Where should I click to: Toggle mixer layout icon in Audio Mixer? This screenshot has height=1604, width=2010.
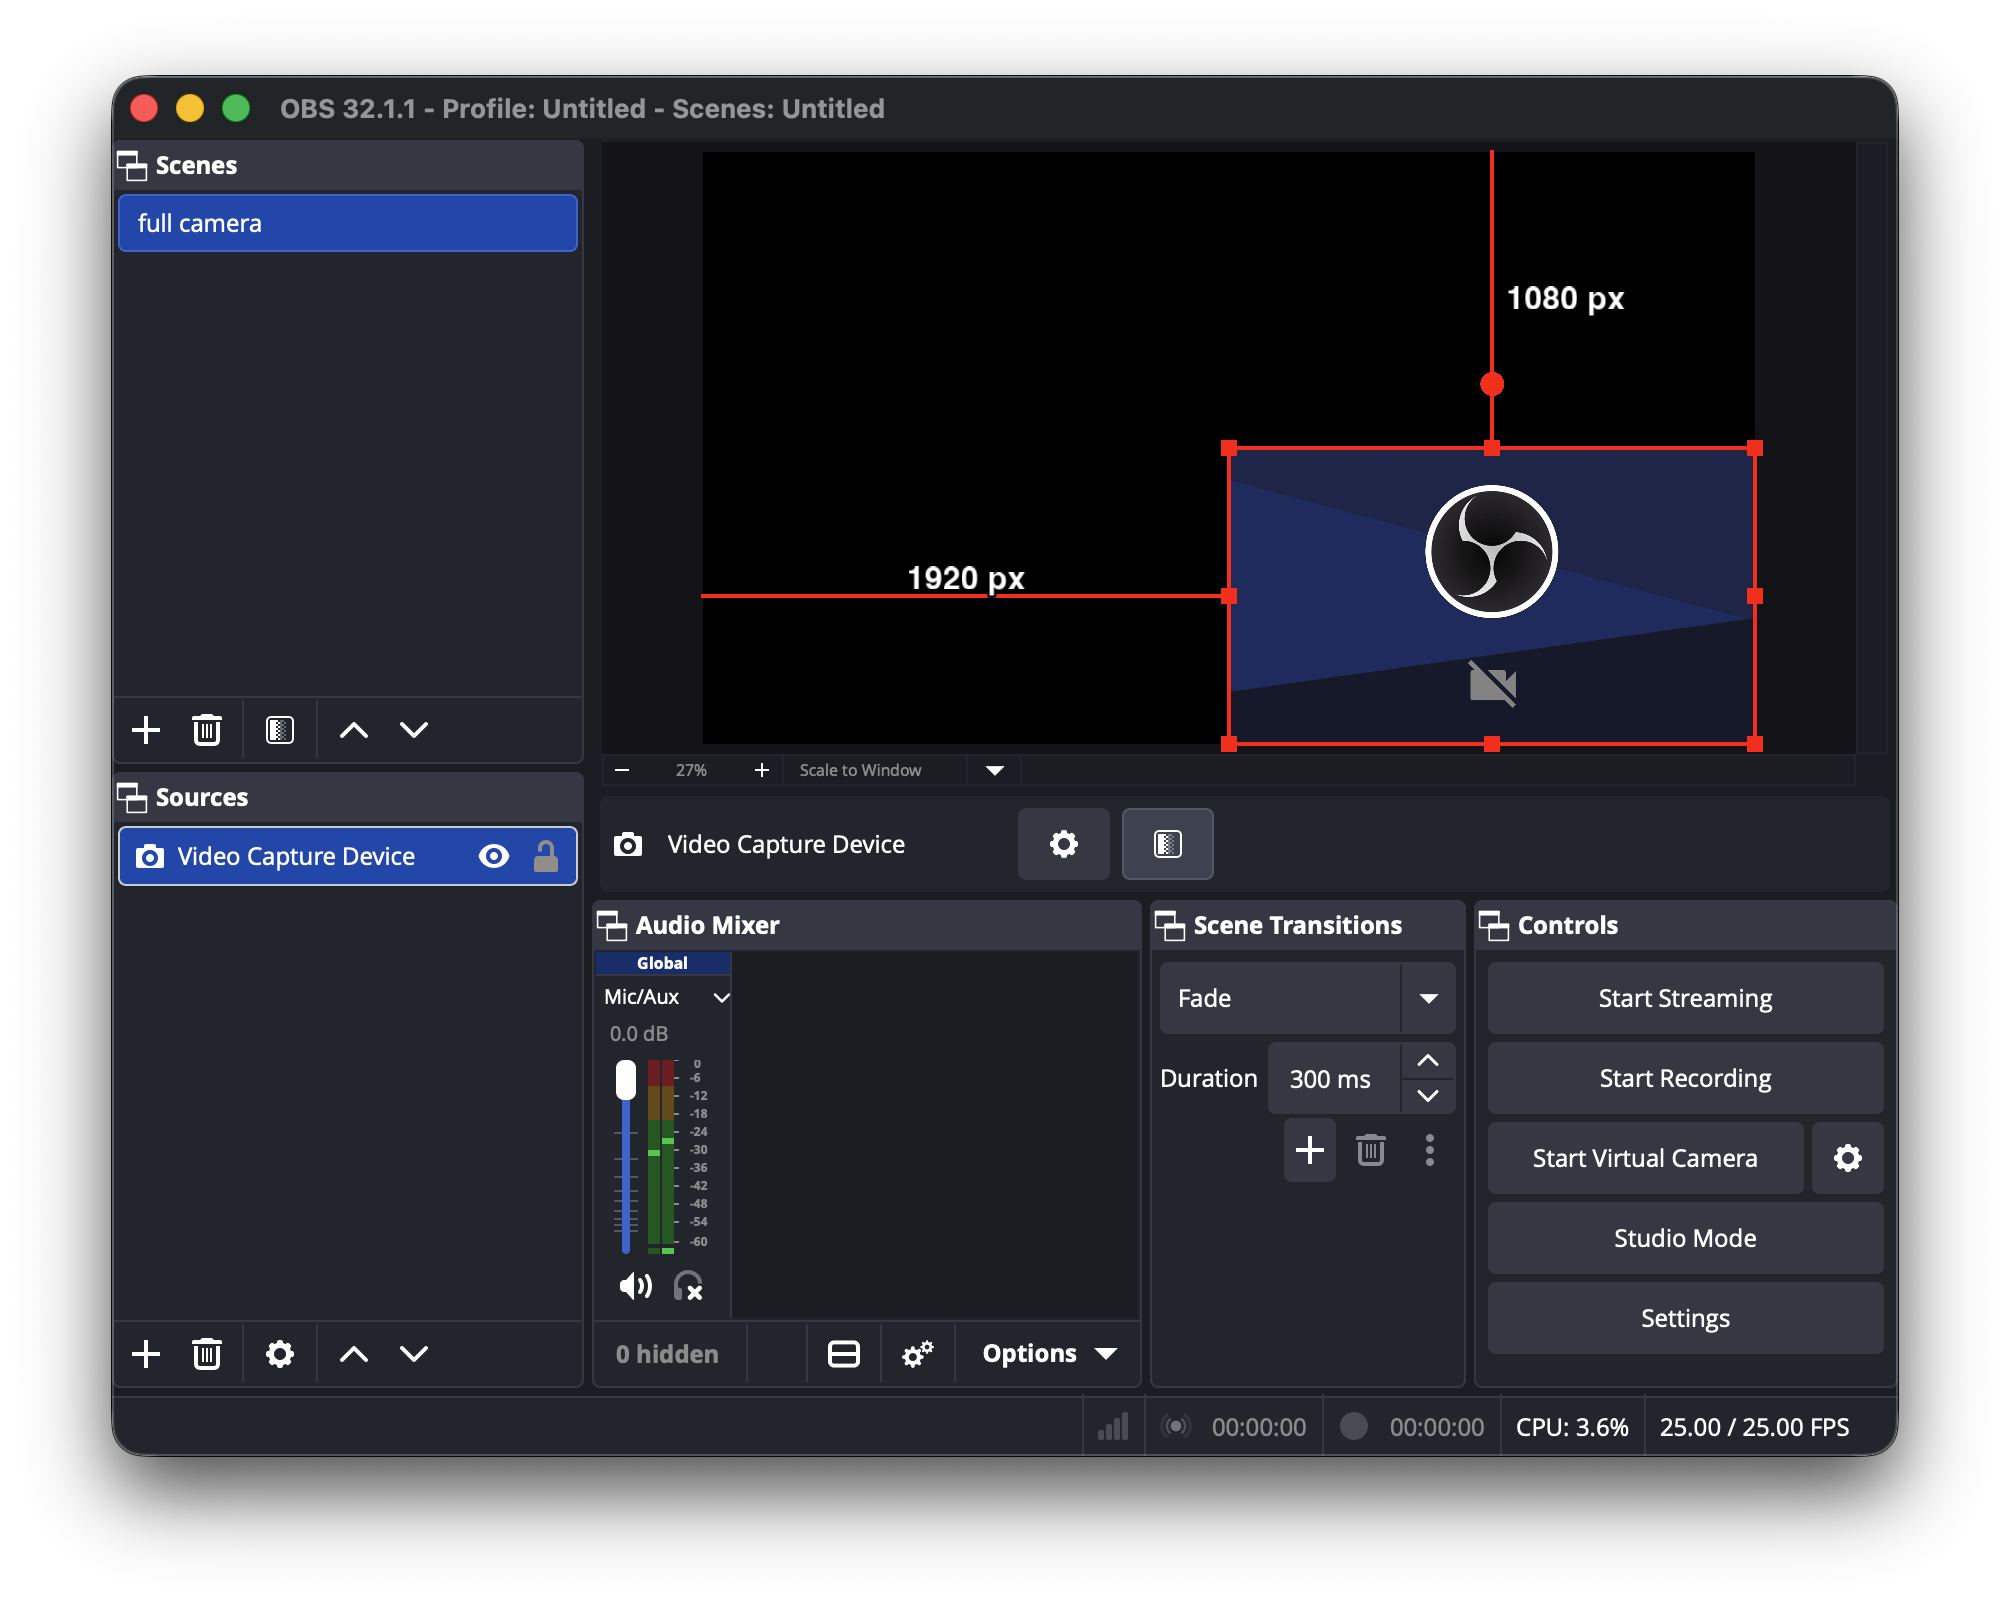(843, 1354)
